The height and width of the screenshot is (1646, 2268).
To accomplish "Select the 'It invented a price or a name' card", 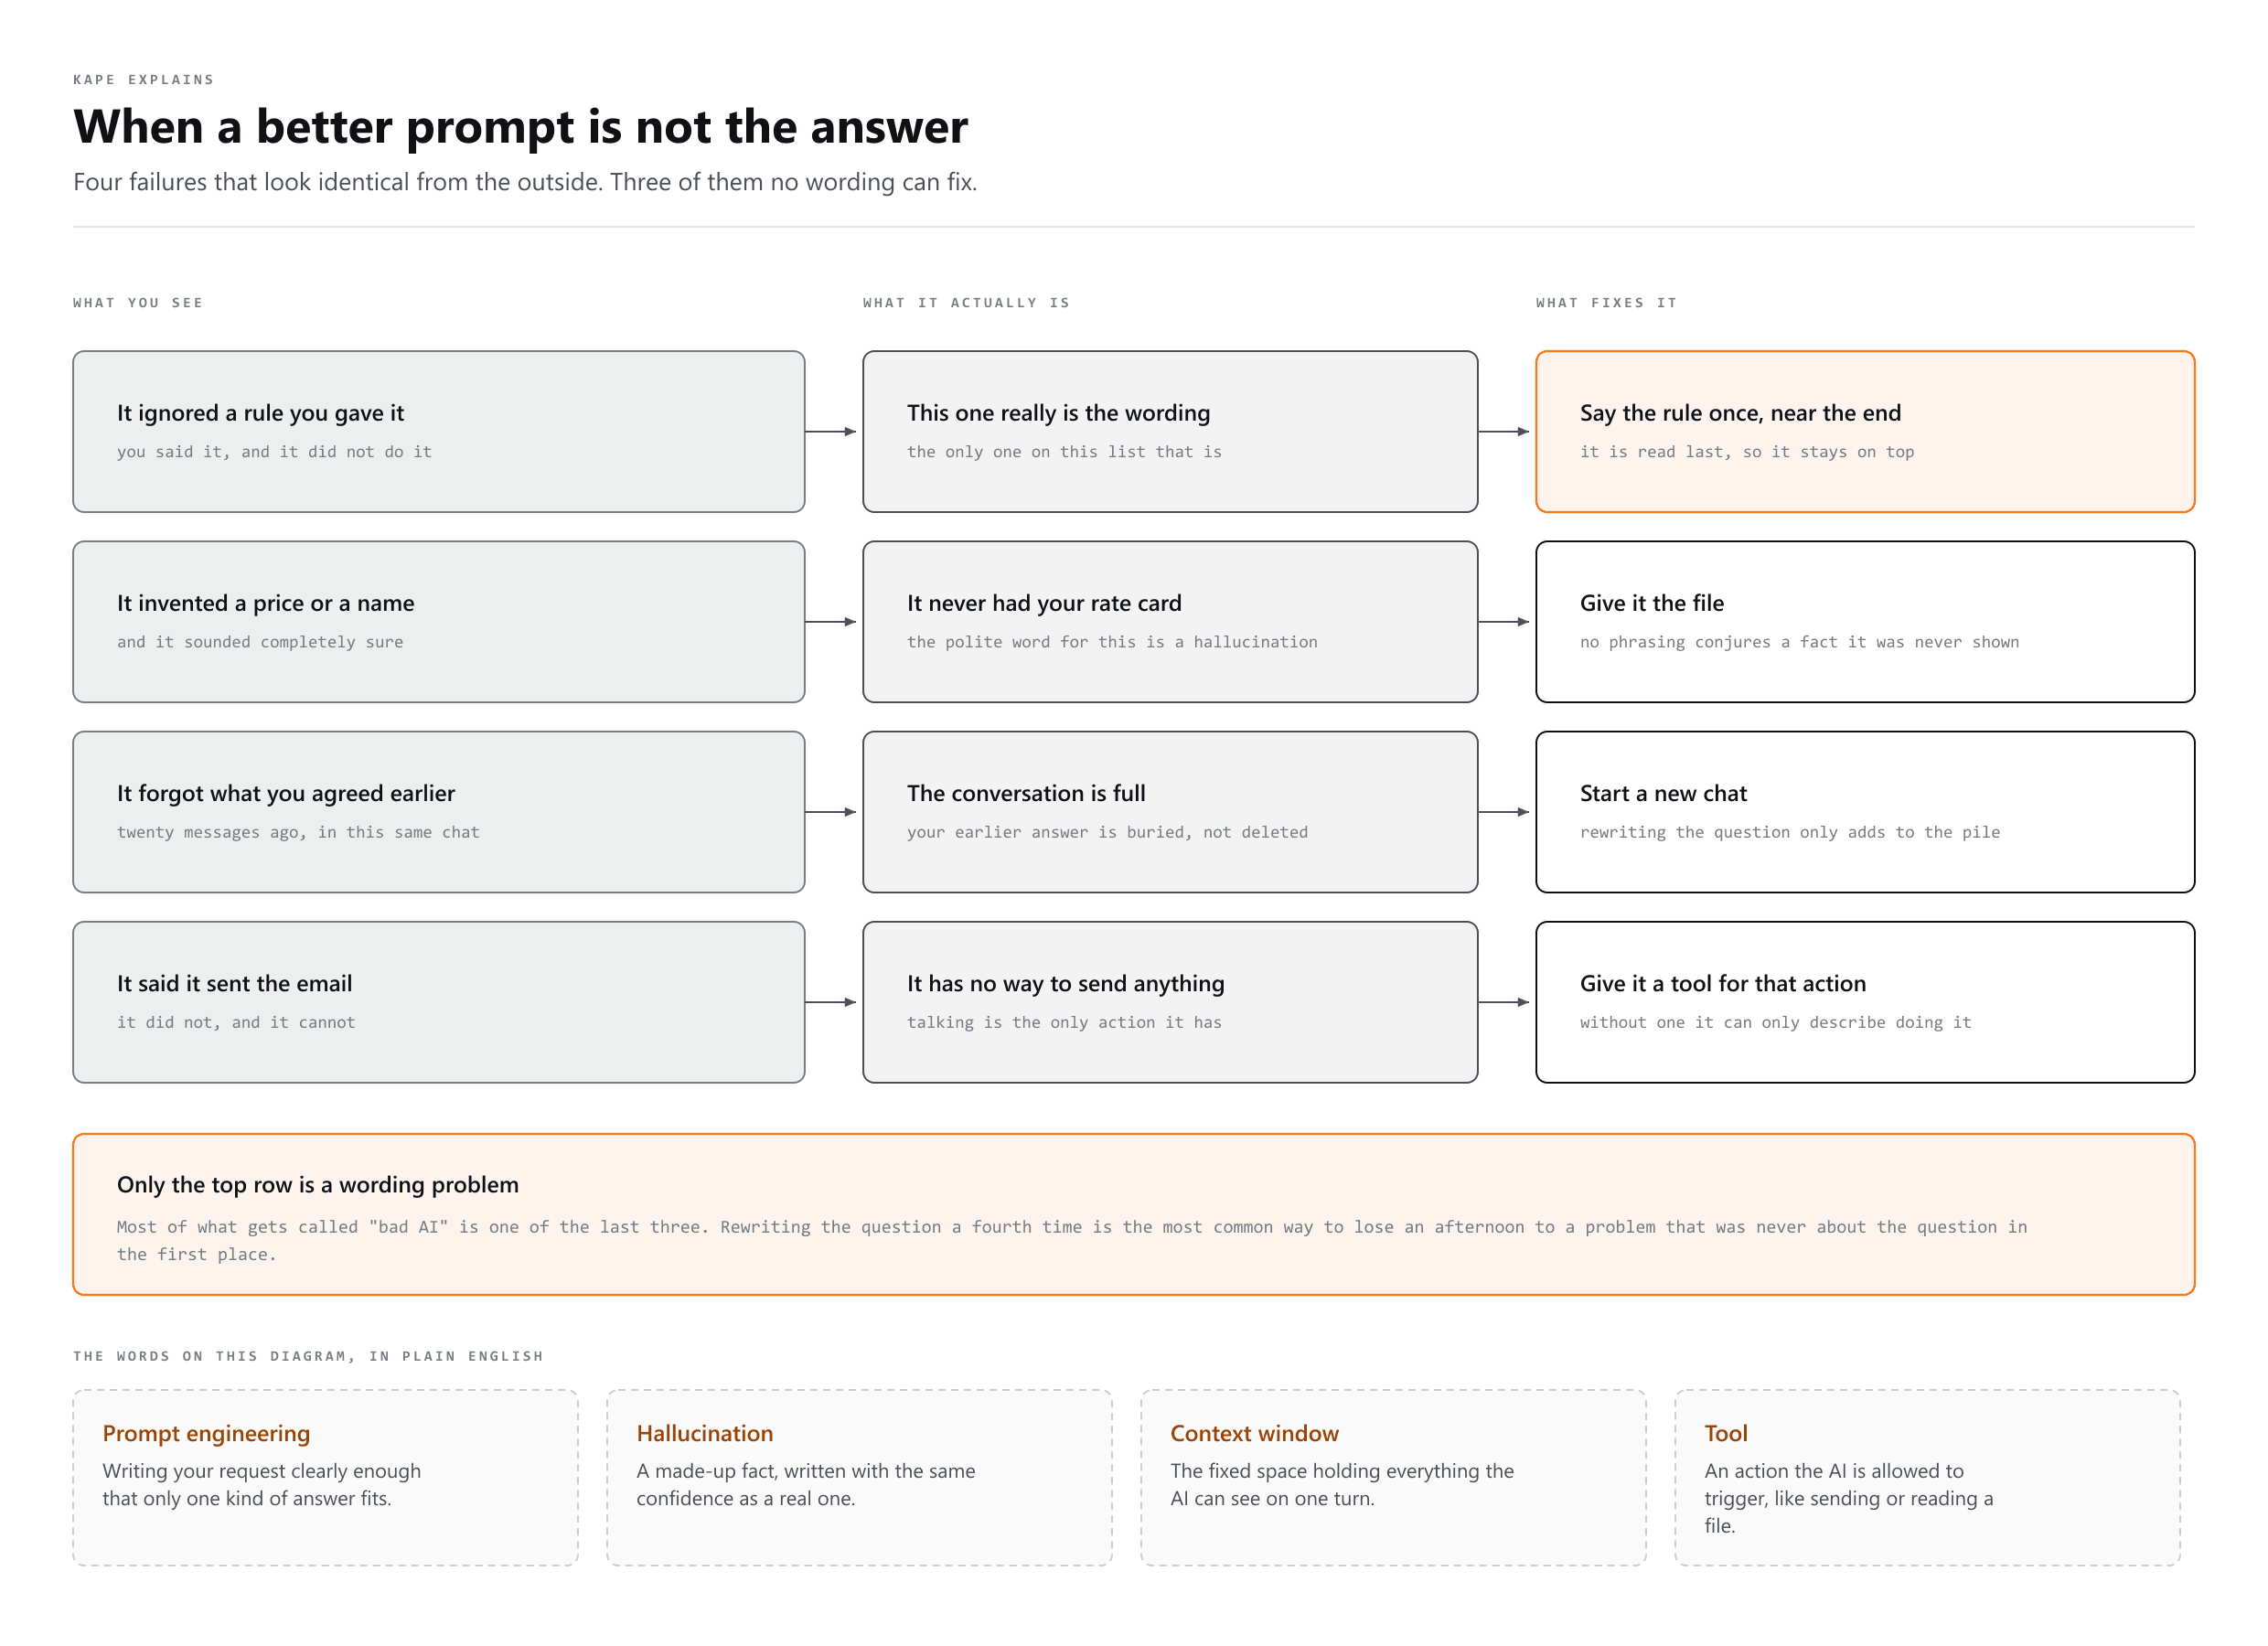I will click(x=438, y=622).
